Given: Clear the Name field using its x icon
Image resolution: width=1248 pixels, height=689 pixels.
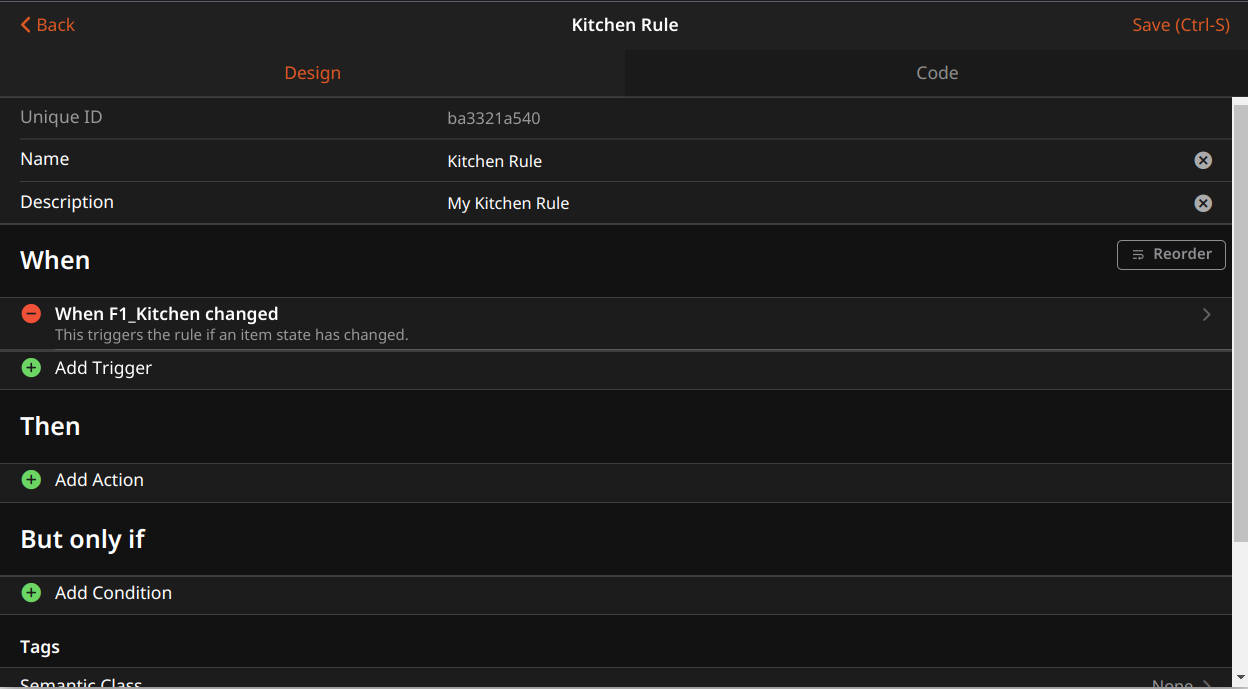Looking at the screenshot, I should pos(1203,160).
